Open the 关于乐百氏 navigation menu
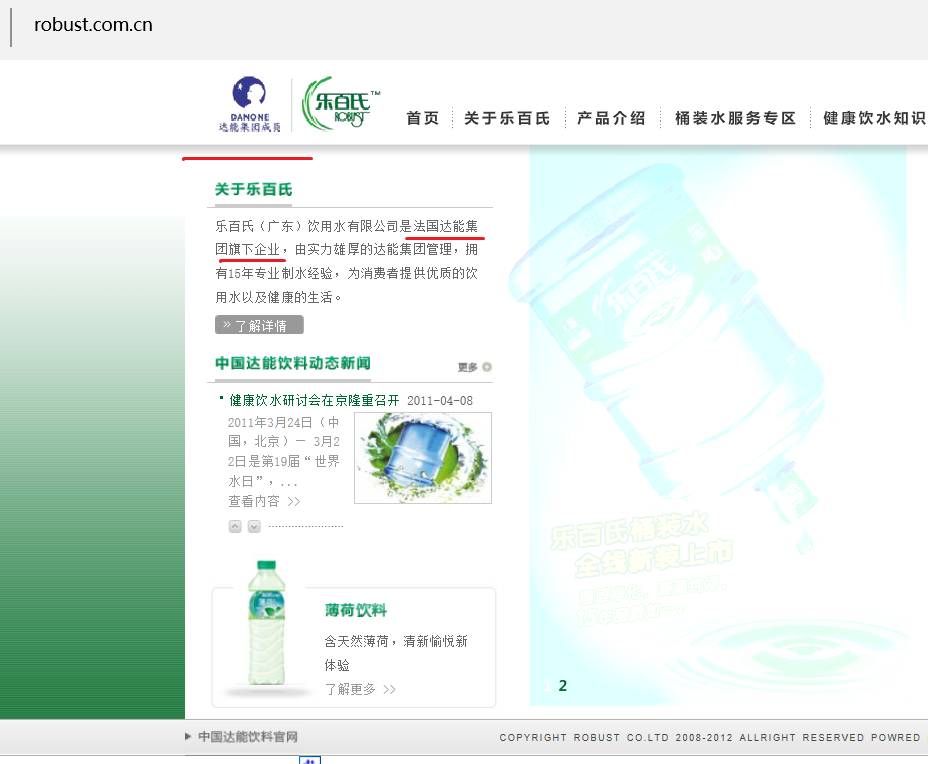 tap(507, 118)
